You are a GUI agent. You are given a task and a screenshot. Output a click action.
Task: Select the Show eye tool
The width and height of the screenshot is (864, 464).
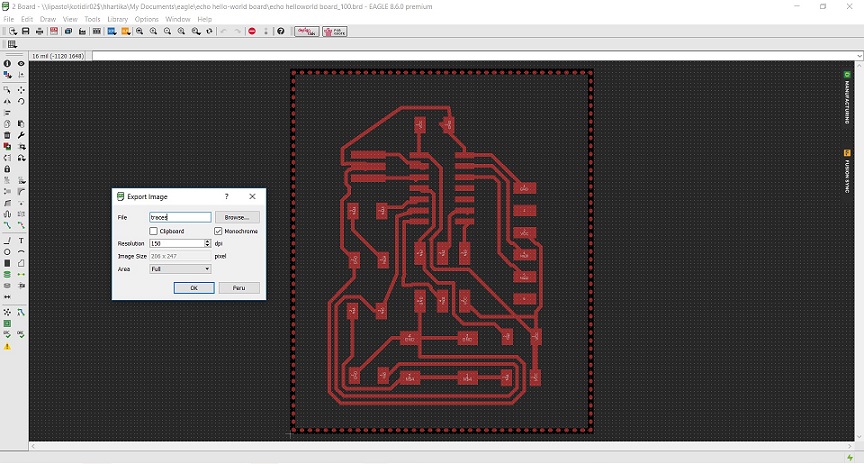pos(21,63)
